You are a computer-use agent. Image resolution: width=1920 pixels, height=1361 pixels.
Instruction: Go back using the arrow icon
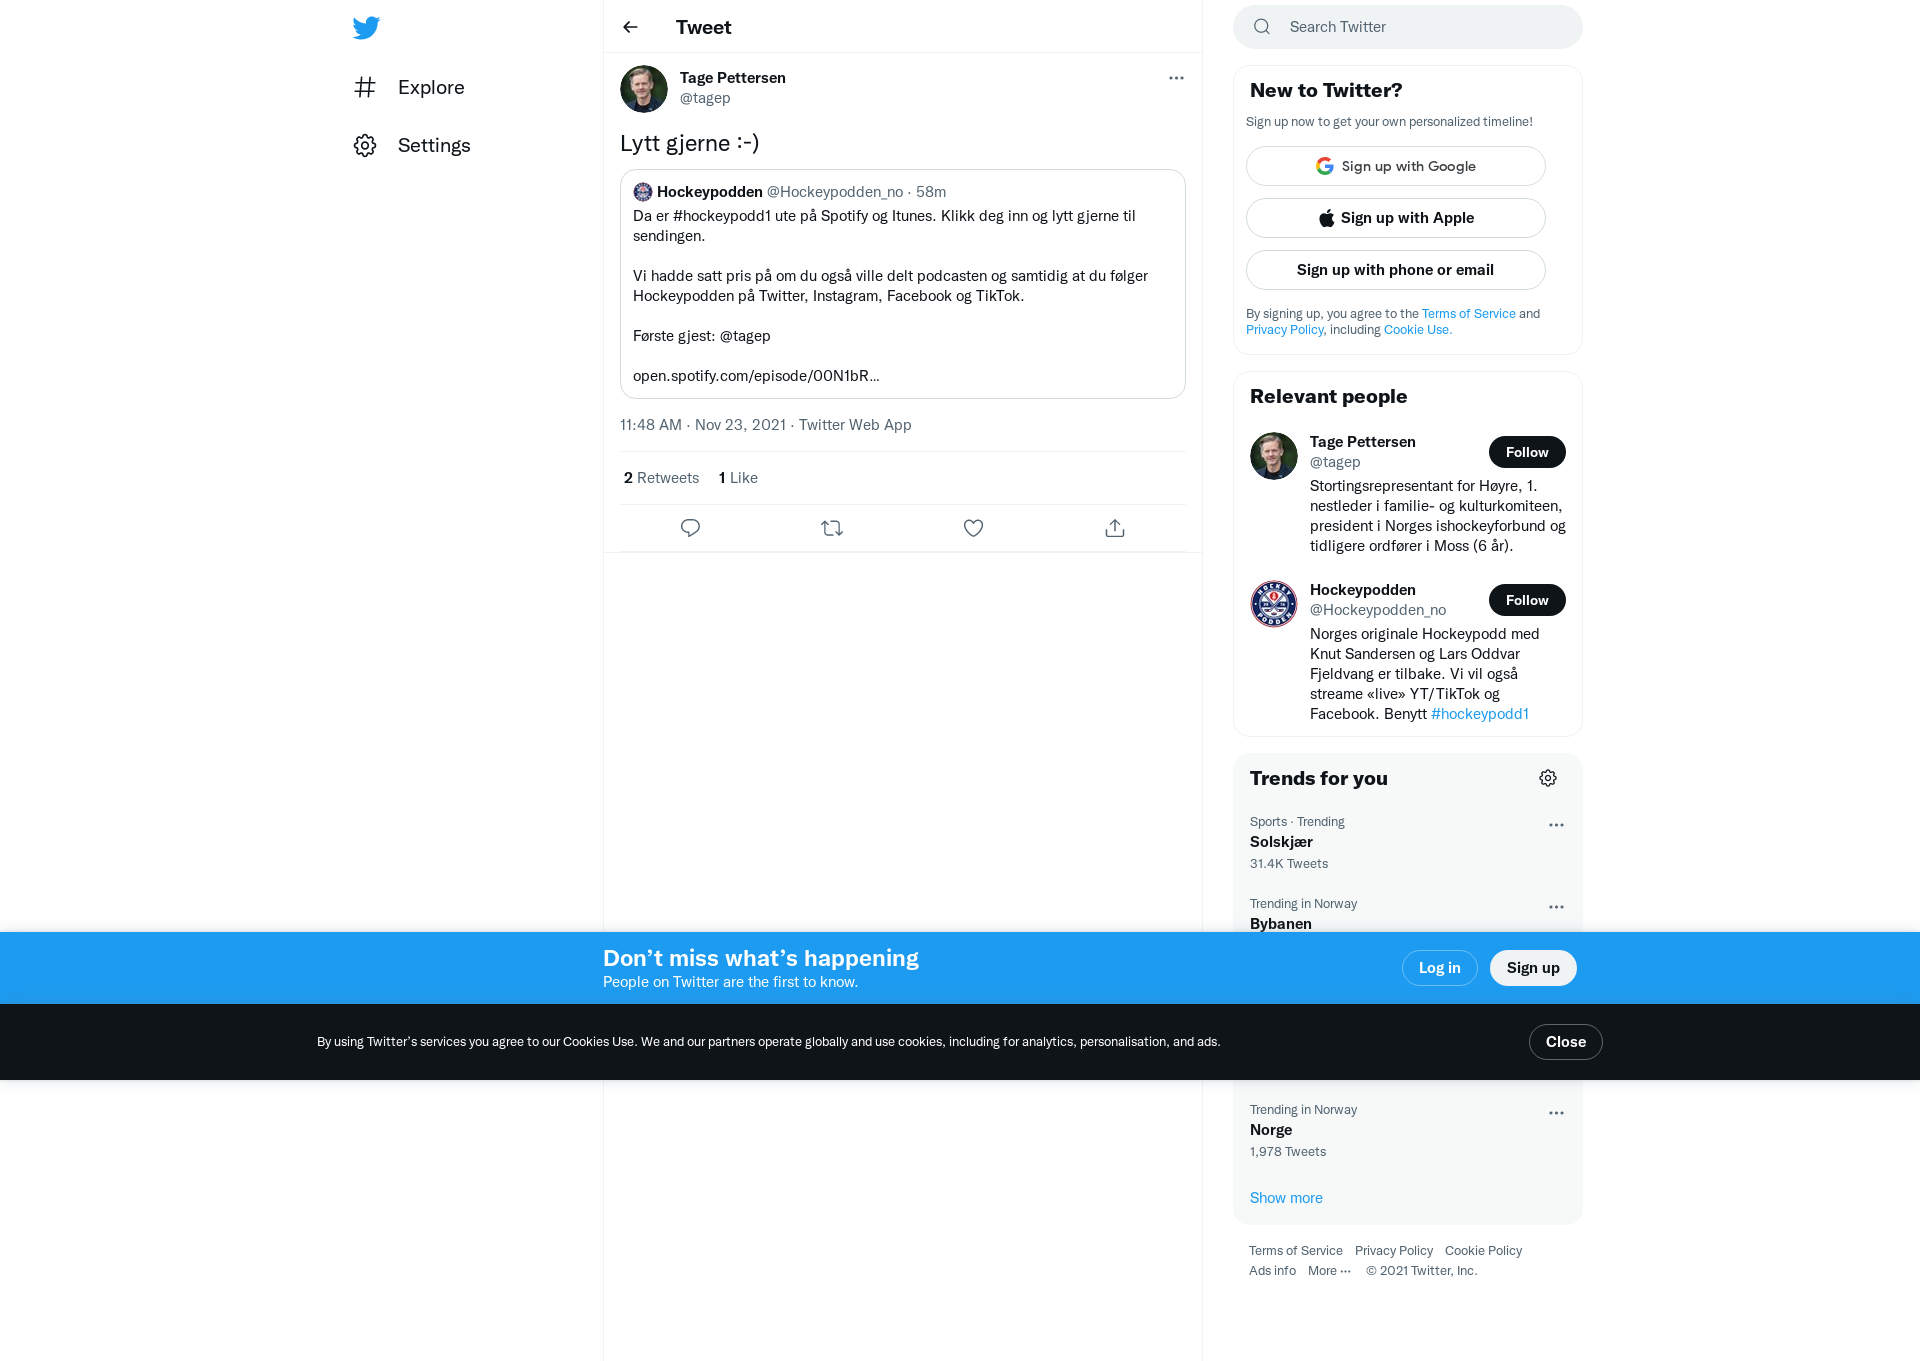[x=630, y=27]
